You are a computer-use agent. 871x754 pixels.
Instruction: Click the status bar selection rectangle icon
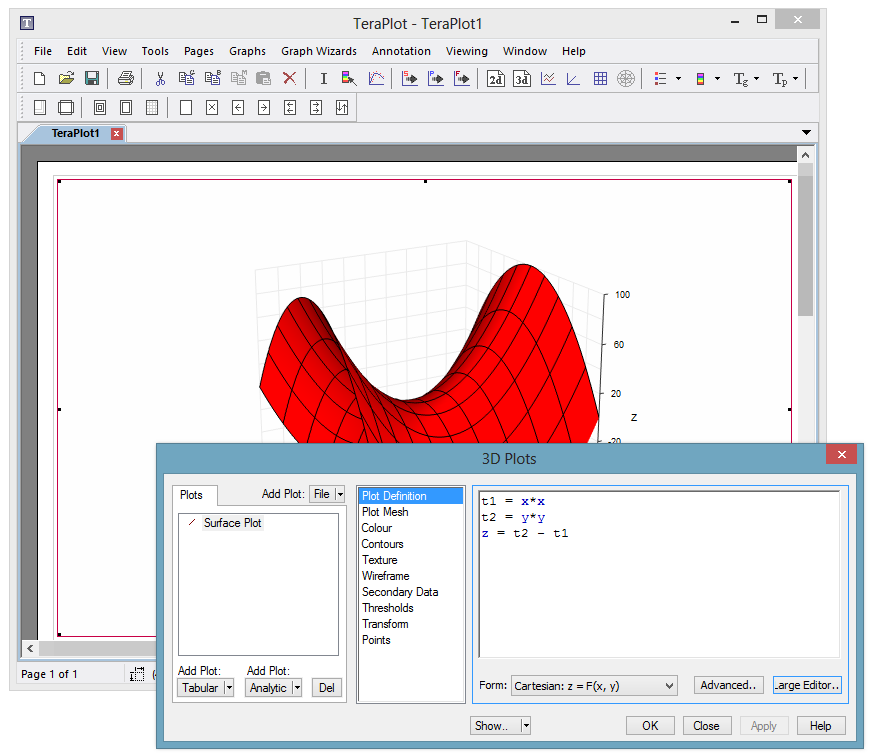click(137, 674)
